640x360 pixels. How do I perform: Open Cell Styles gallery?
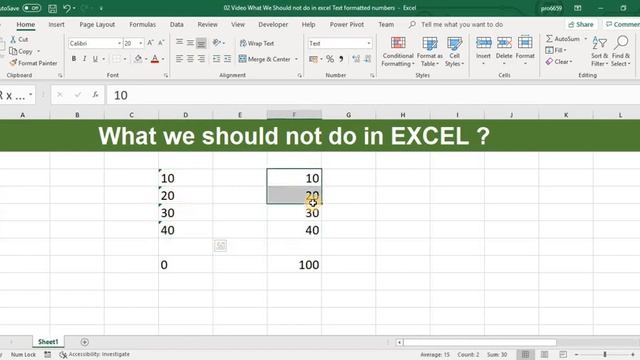(x=454, y=51)
